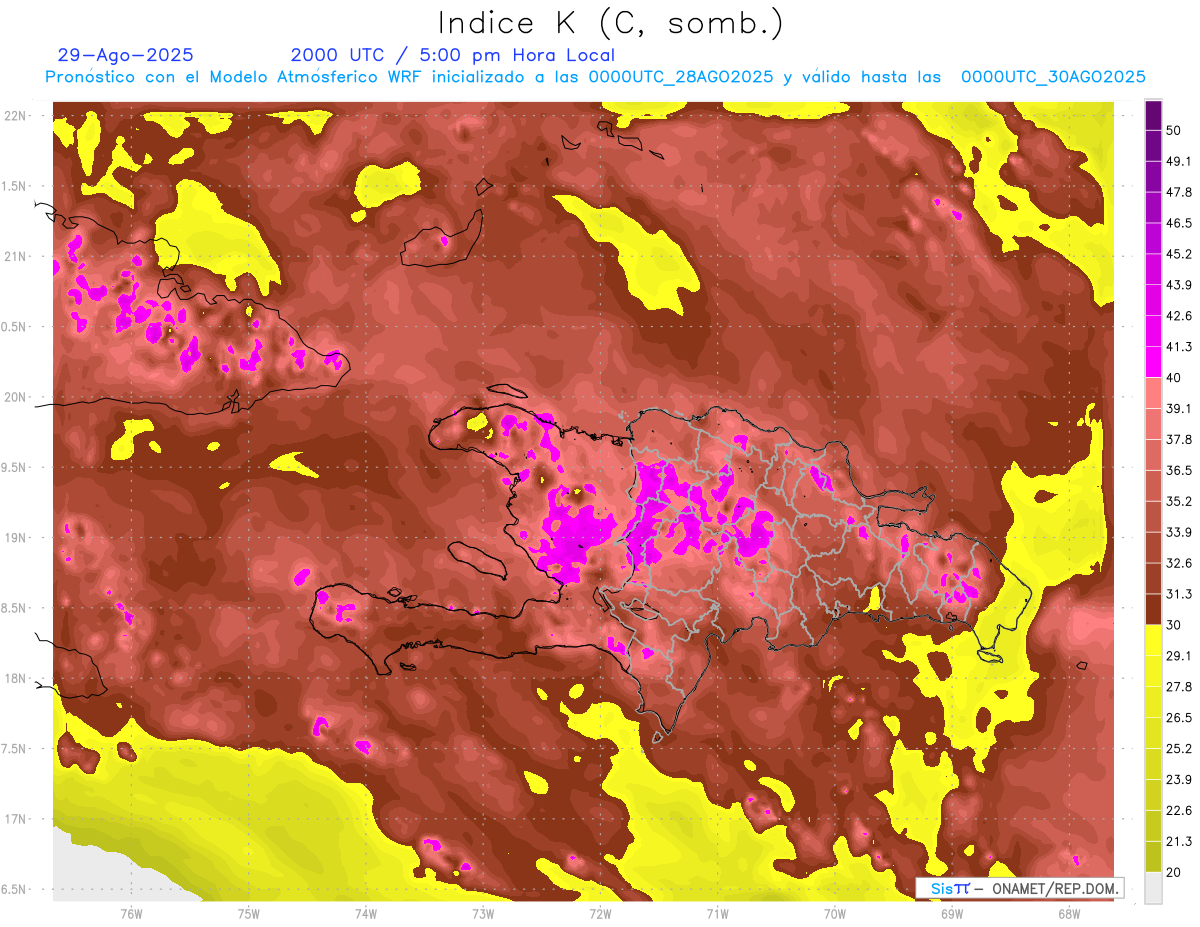Click the '69W' longitude label
1200x927 pixels.
(952, 914)
